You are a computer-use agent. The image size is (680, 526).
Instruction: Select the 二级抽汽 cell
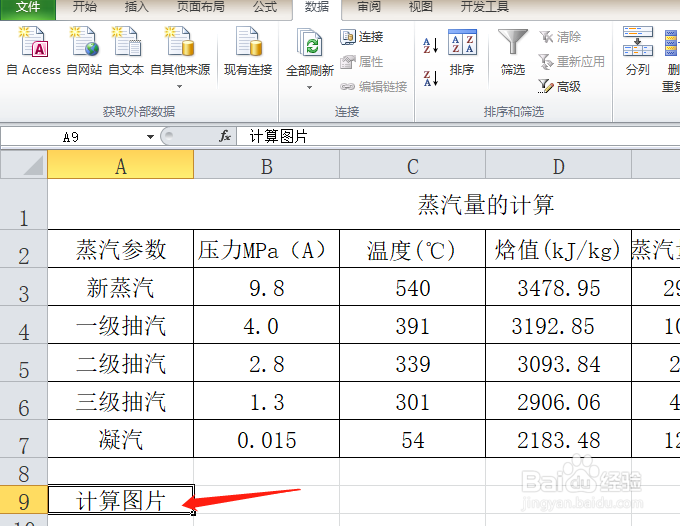tap(121, 363)
